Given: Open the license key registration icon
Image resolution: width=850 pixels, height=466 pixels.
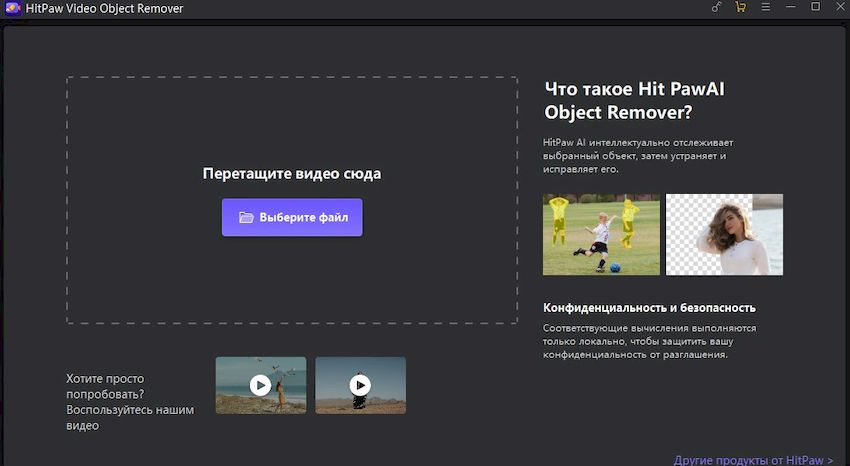Looking at the screenshot, I should coord(716,7).
